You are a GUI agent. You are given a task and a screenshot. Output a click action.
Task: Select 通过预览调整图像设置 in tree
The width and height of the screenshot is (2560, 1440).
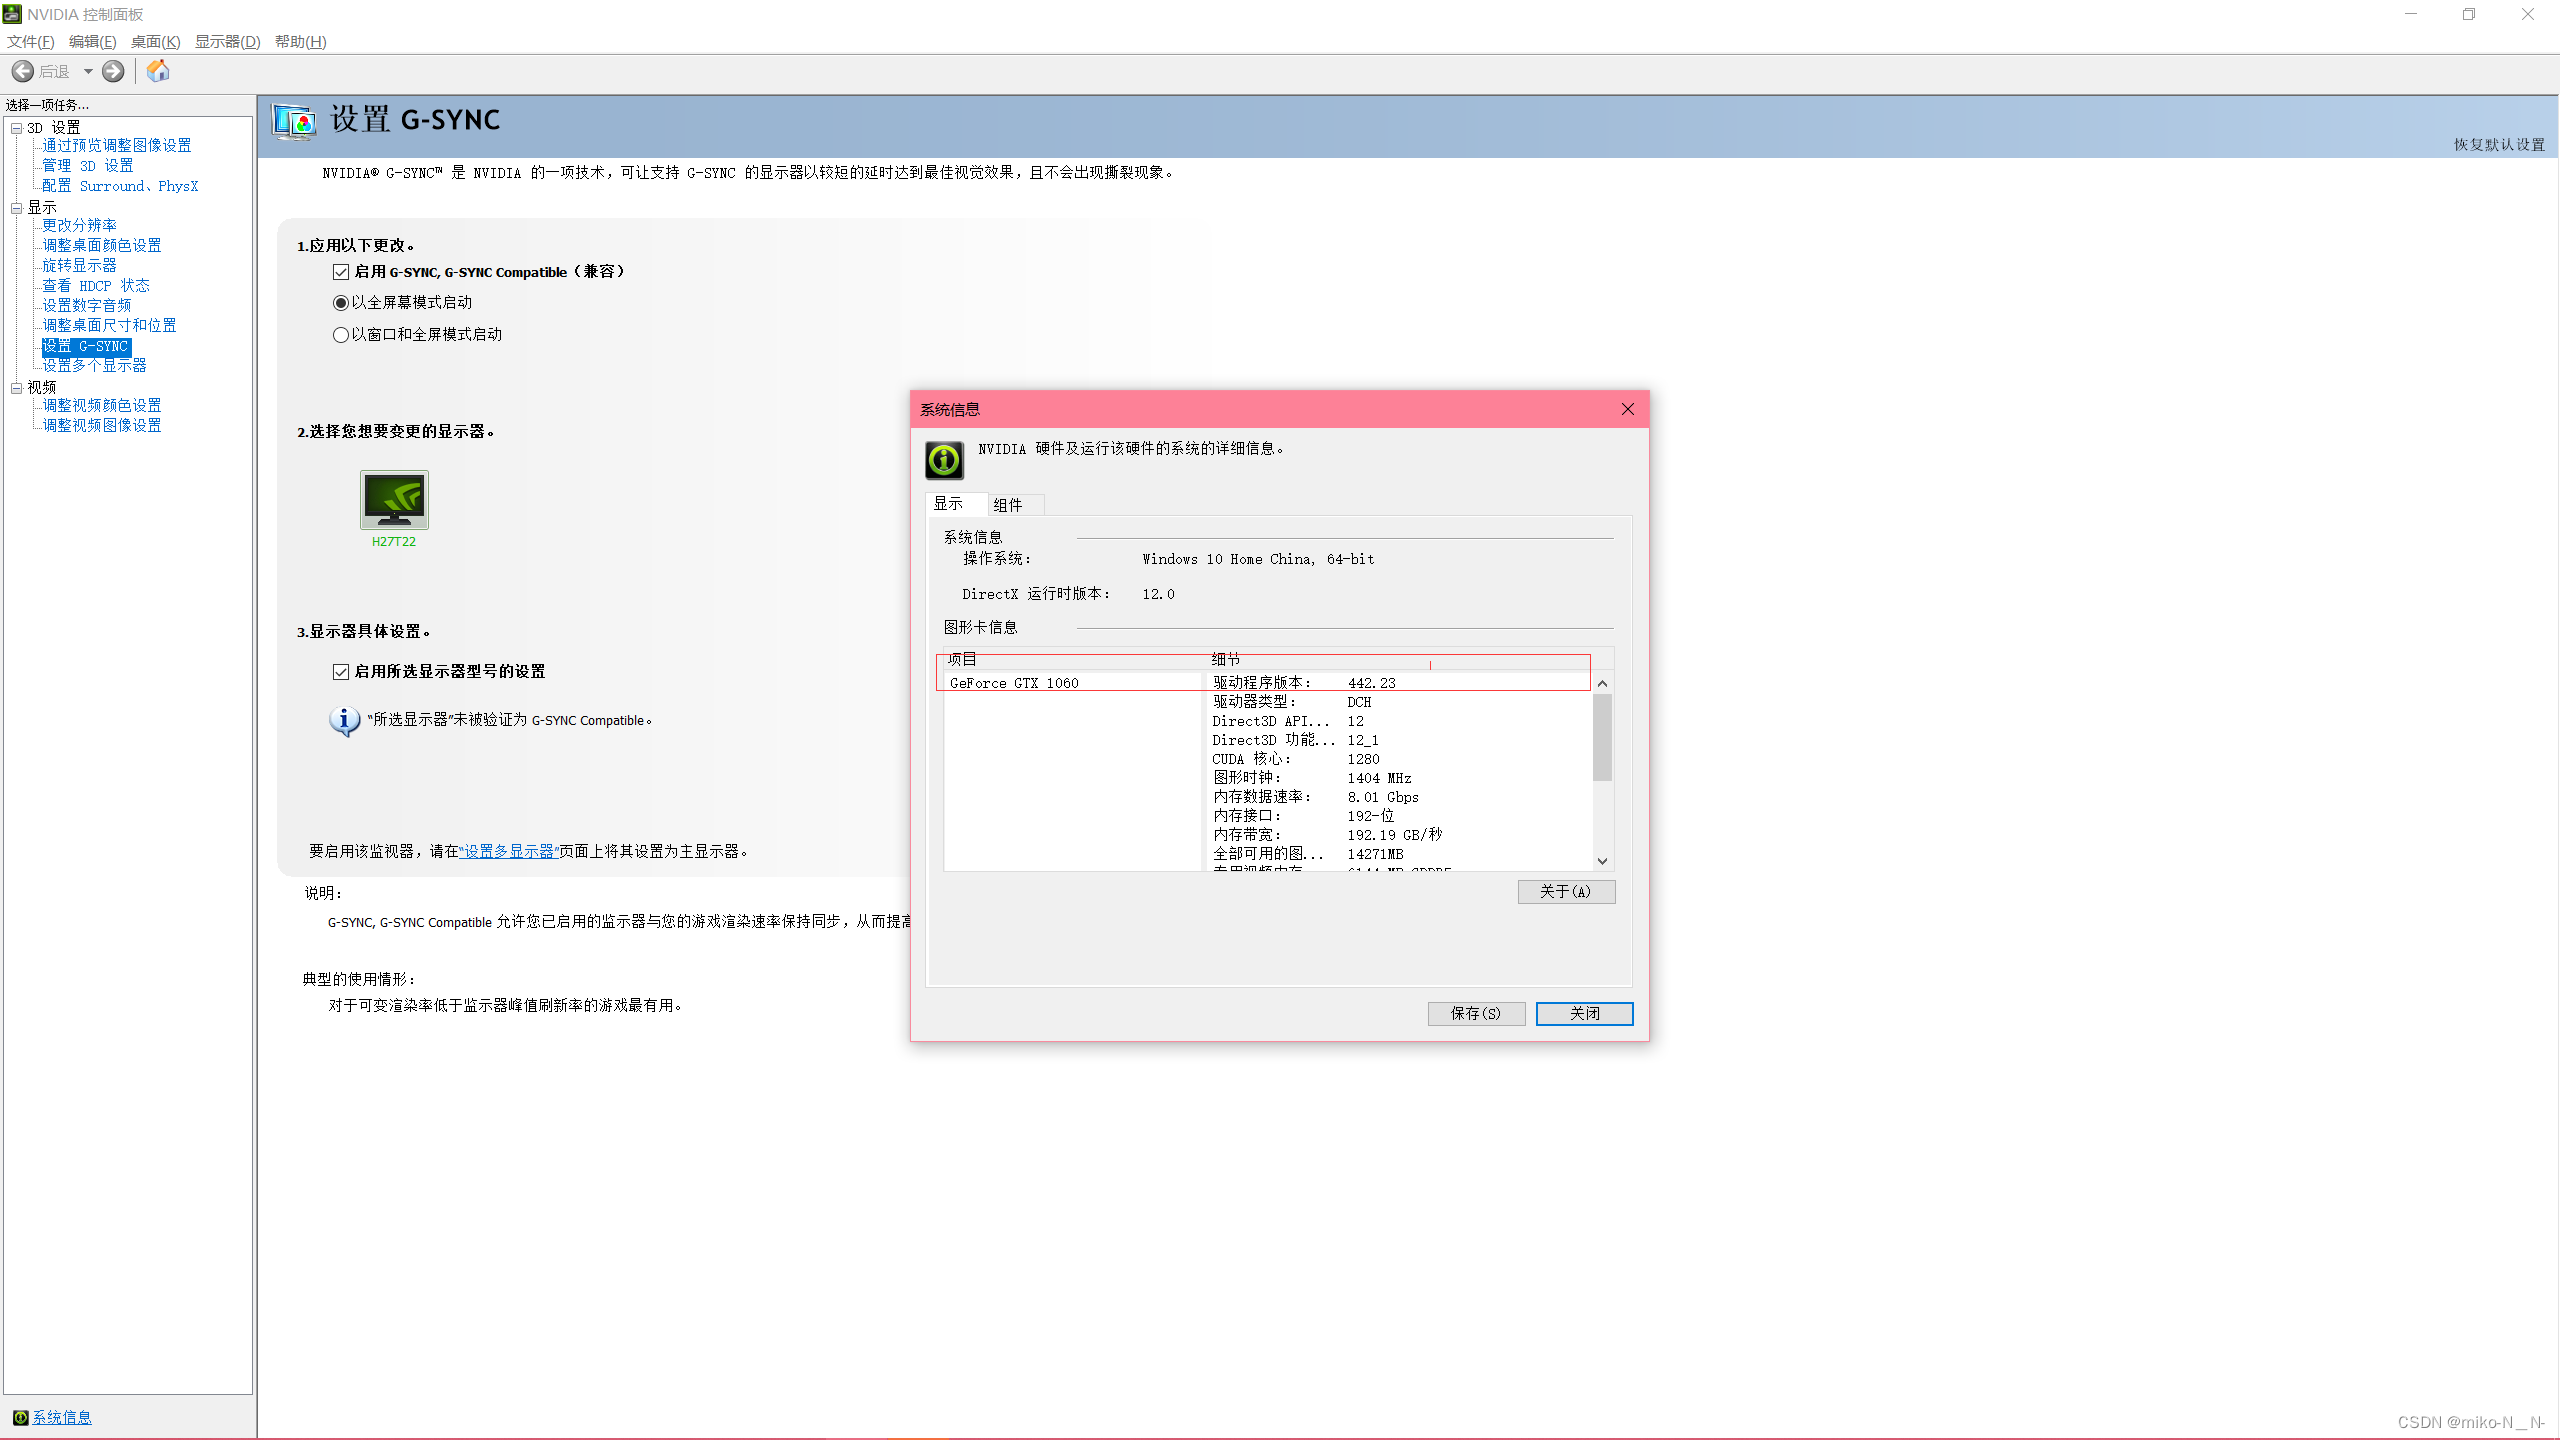[x=117, y=146]
